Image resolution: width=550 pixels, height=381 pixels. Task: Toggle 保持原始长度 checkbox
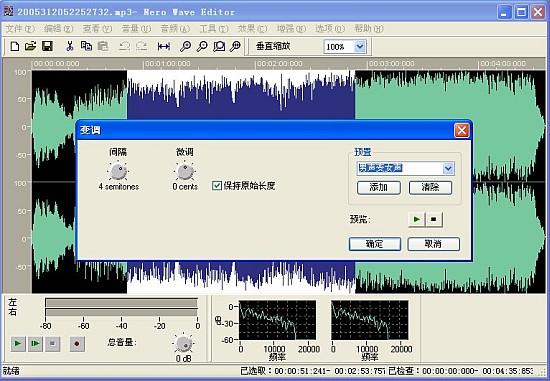pos(217,186)
